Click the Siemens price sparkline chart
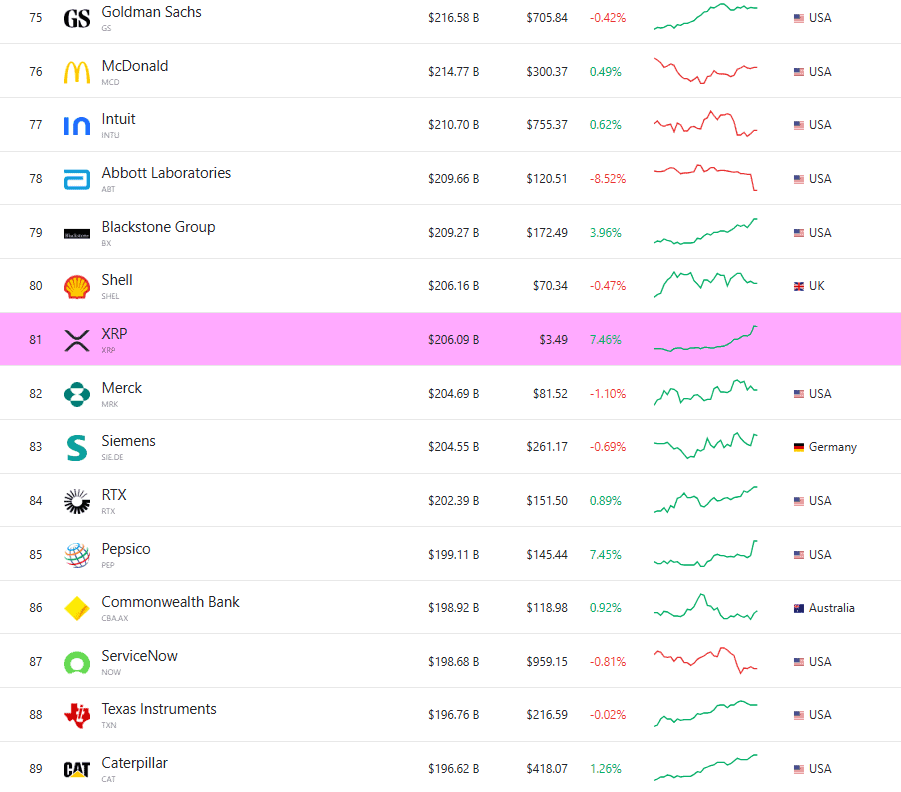This screenshot has width=901, height=792. pos(706,445)
